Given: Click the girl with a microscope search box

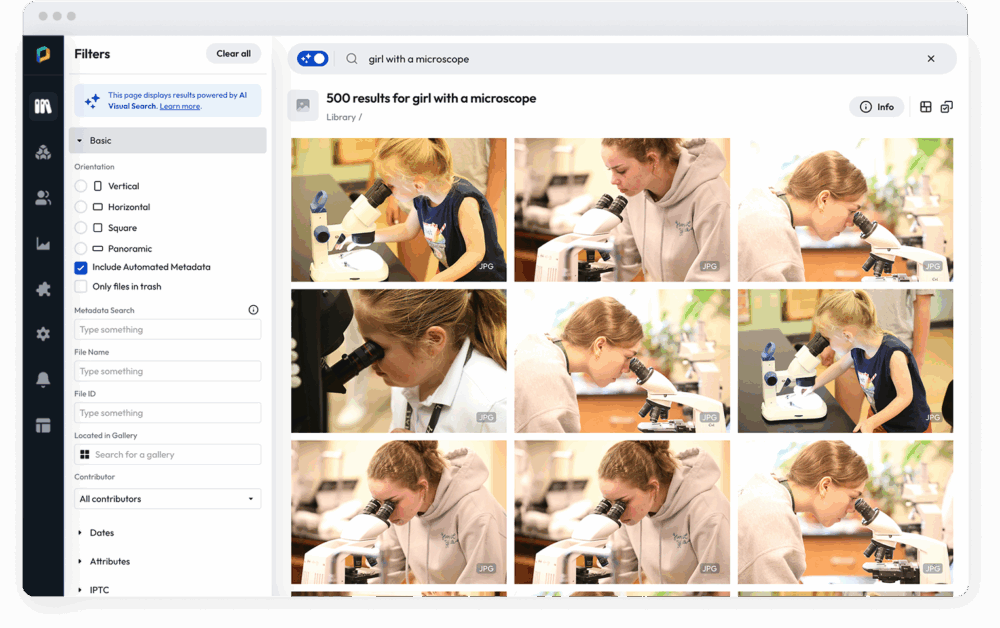Looking at the screenshot, I should pyautogui.click(x=622, y=59).
